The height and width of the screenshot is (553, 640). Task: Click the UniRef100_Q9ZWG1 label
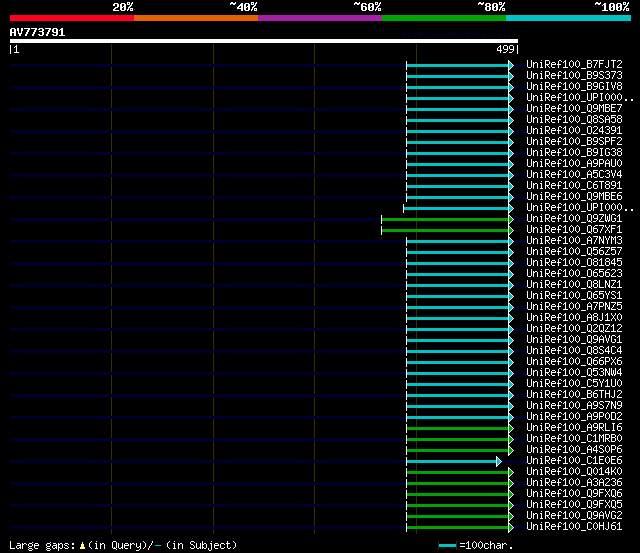click(x=574, y=219)
